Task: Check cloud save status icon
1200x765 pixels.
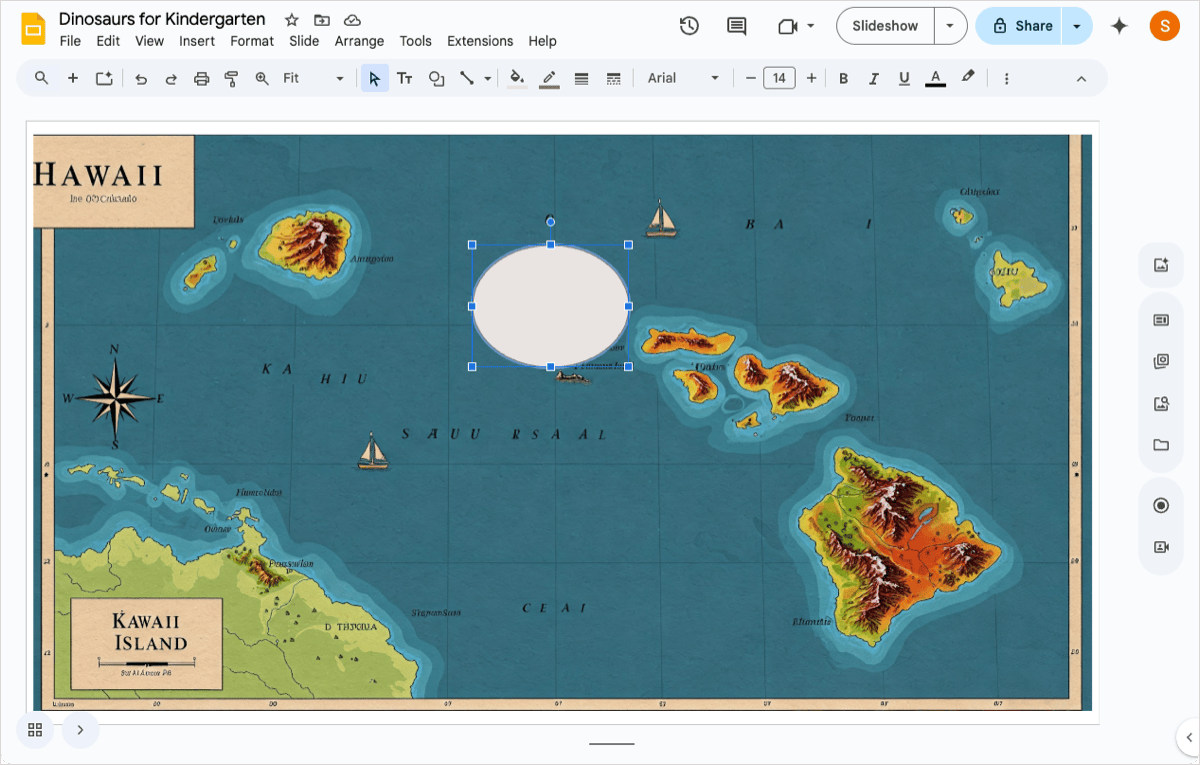Action: click(352, 20)
